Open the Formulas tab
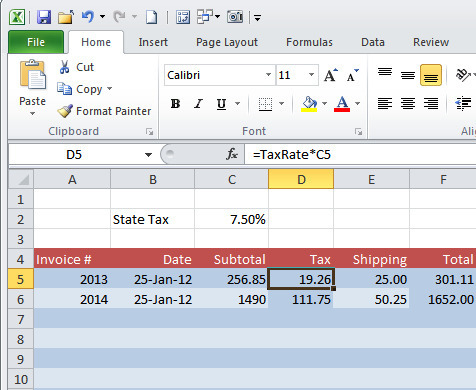The width and height of the screenshot is (476, 390). (x=309, y=42)
